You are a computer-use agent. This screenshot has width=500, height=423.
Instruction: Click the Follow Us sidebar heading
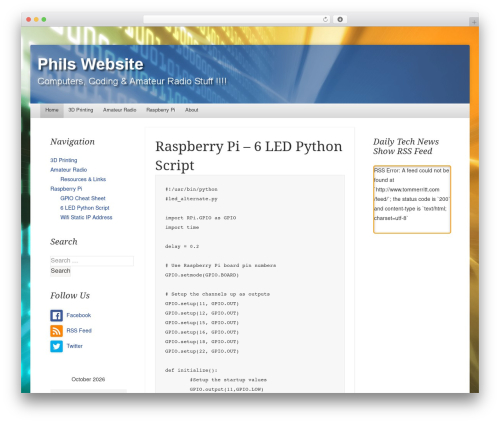click(70, 296)
